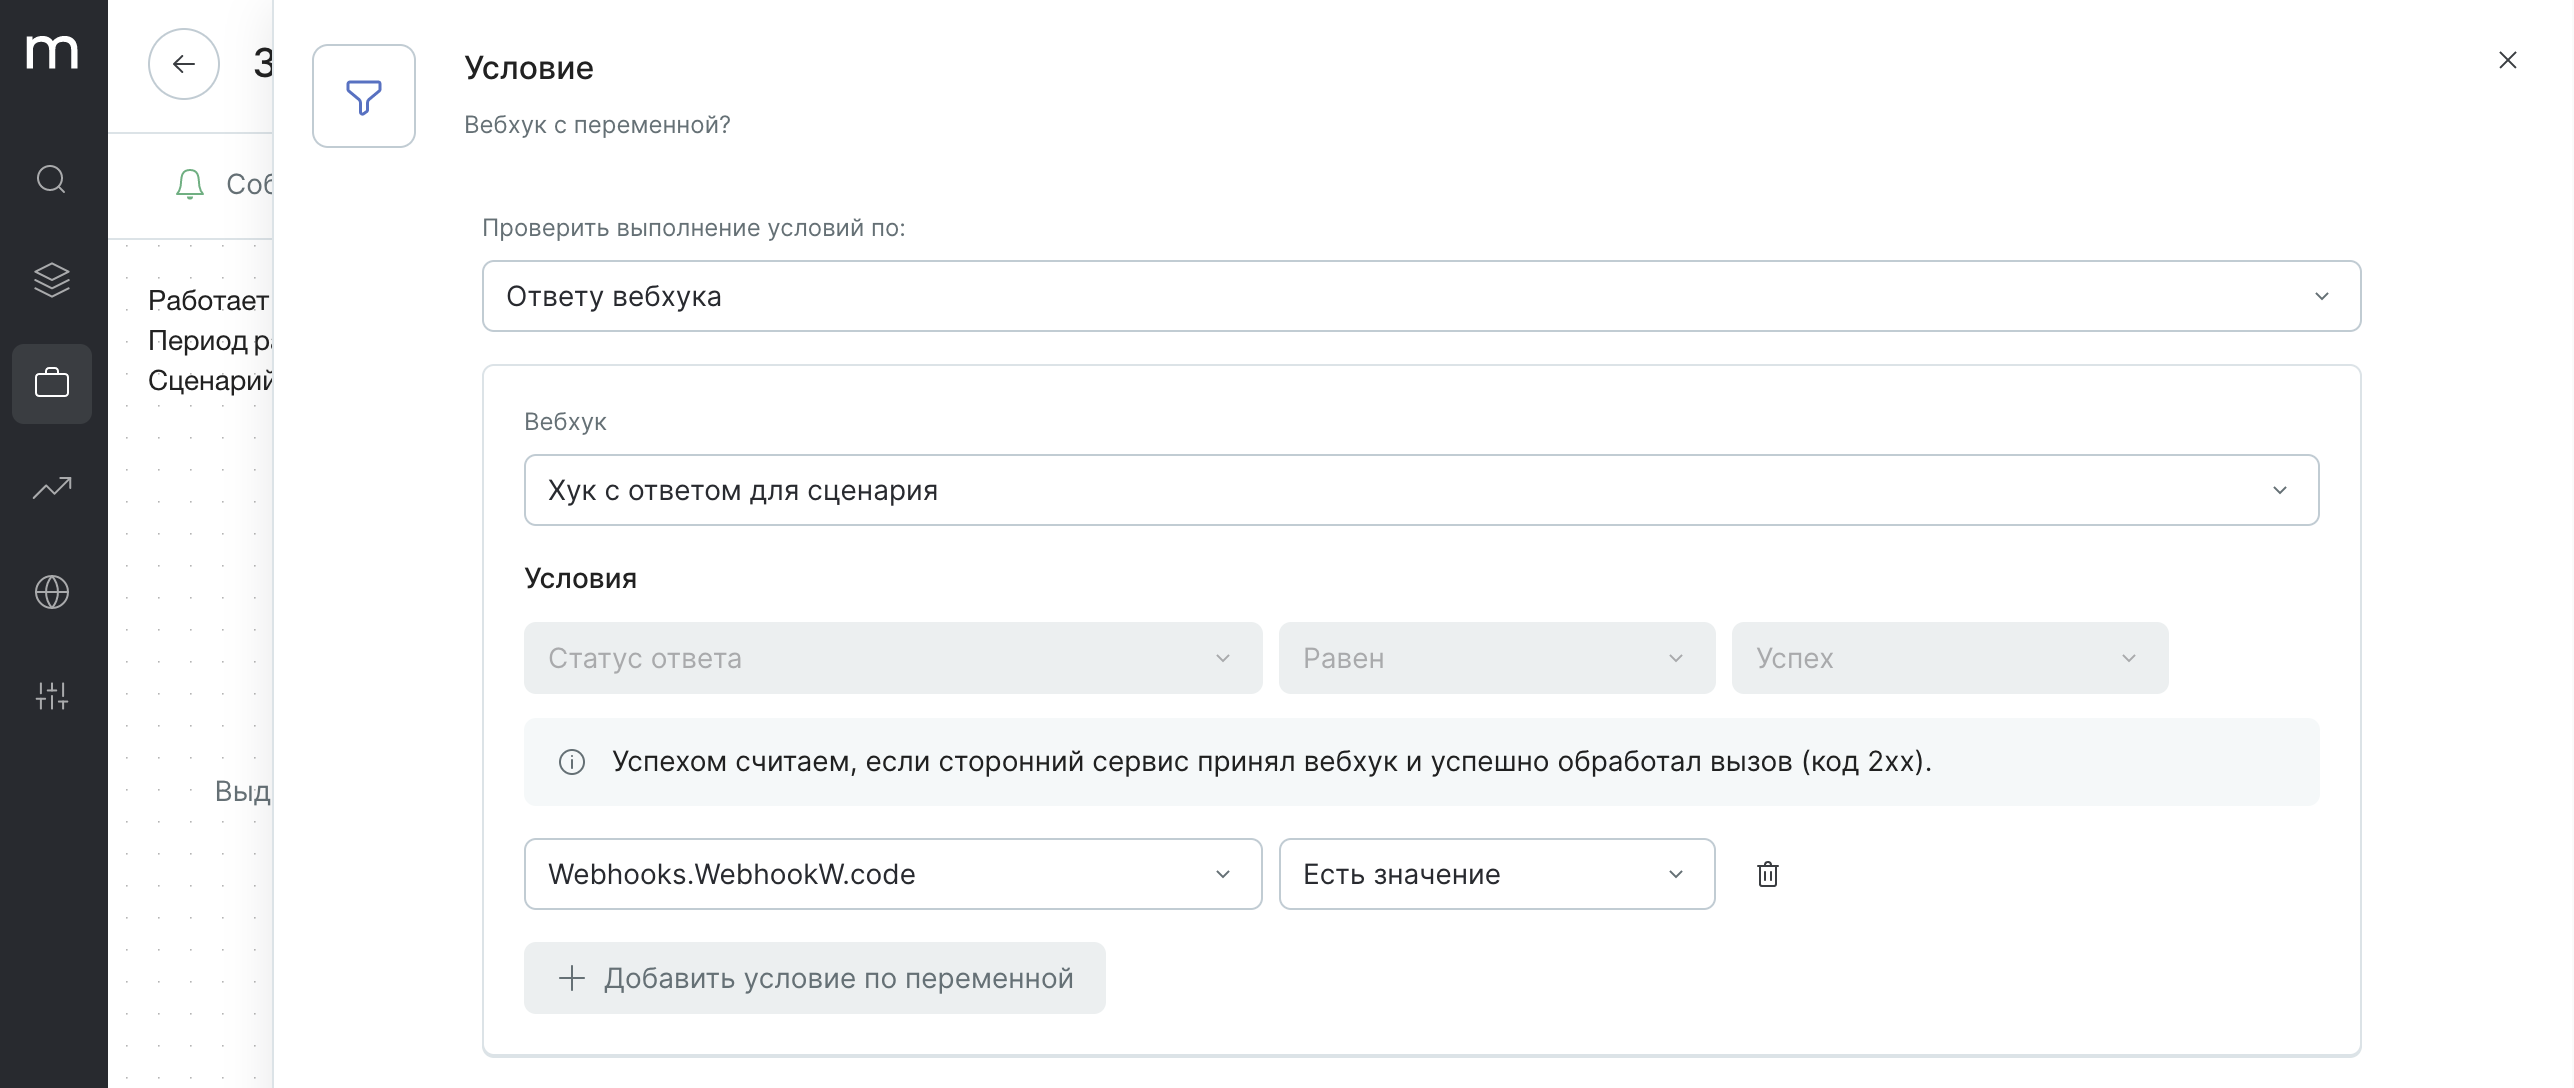
Task: Close the Условие panel
Action: coord(2507,60)
